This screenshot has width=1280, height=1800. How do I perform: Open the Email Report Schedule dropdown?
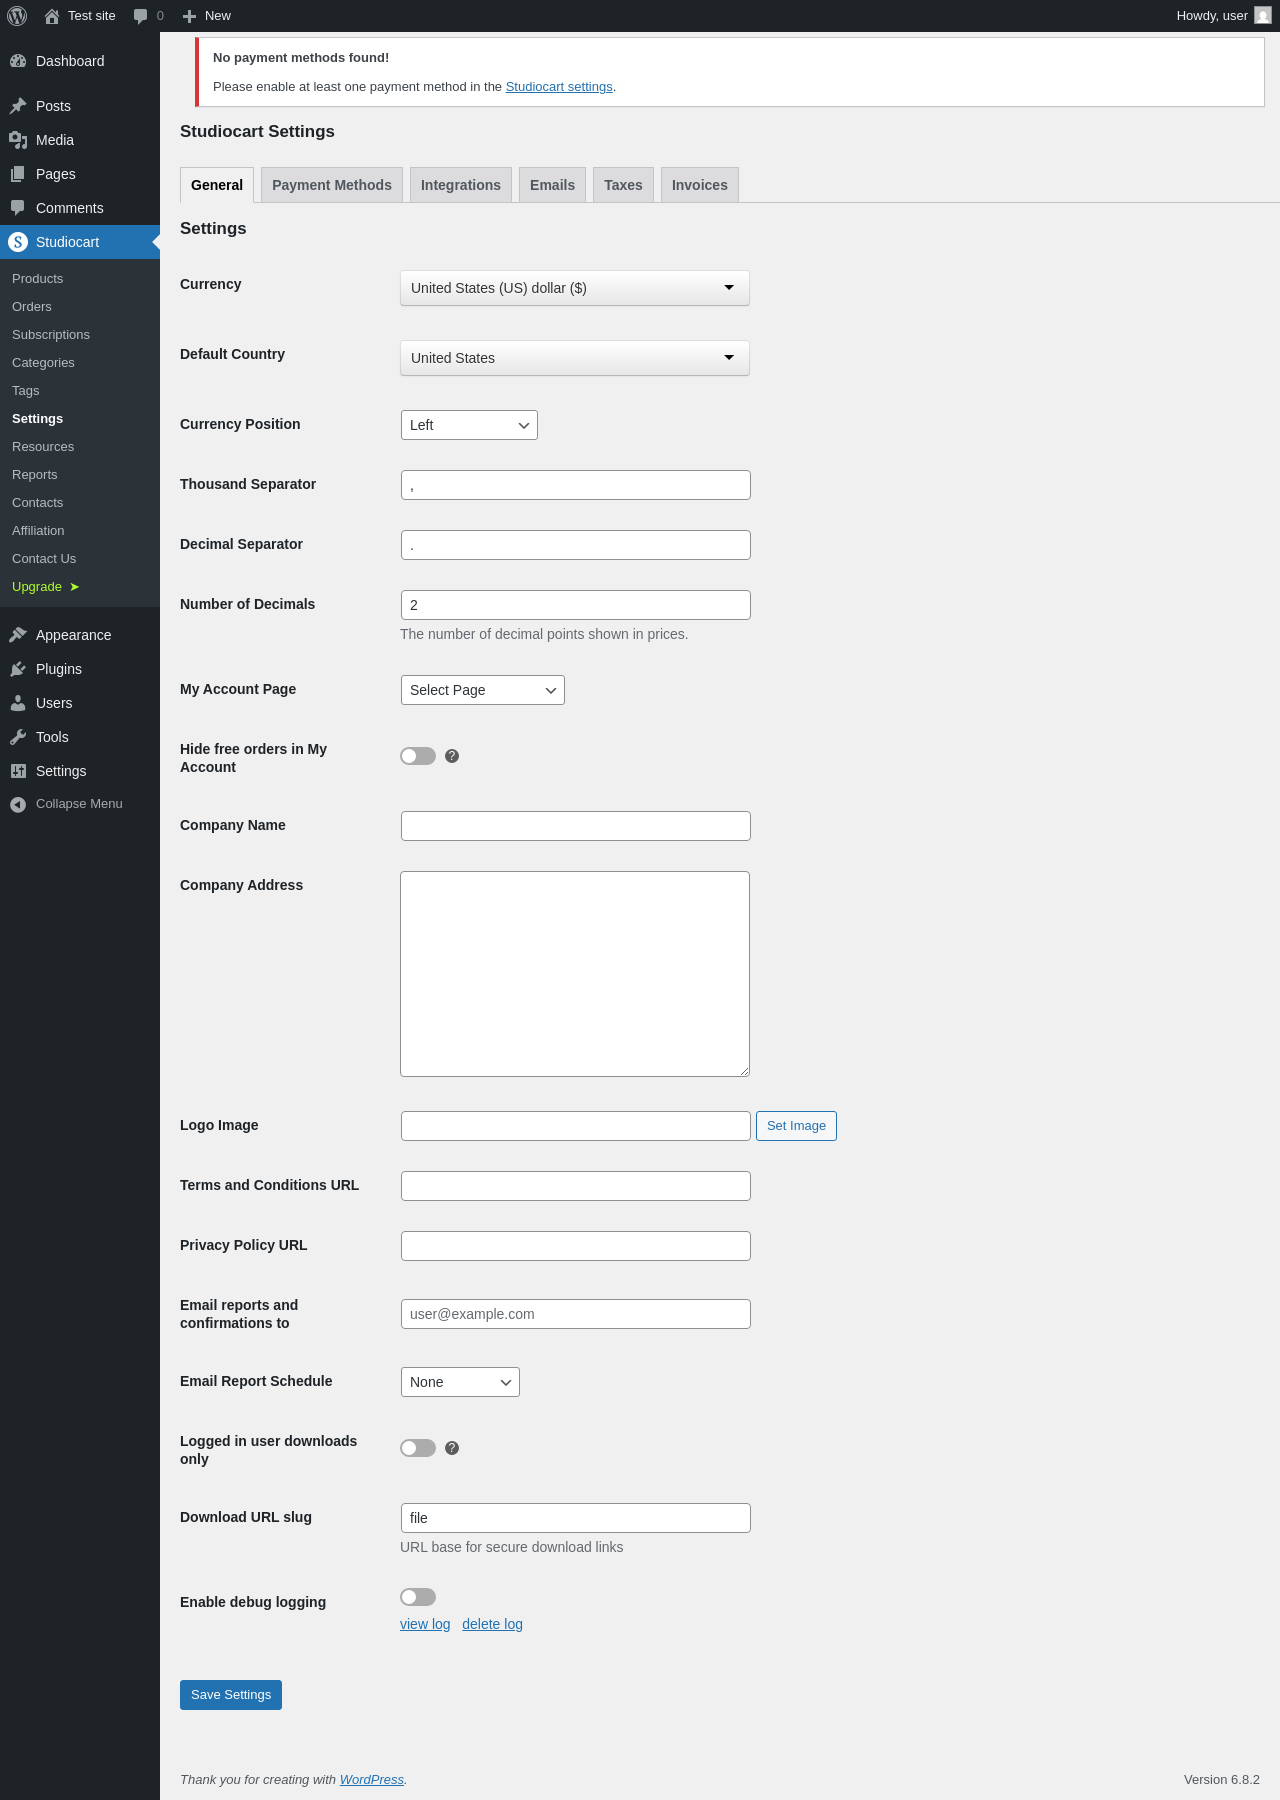(460, 1382)
